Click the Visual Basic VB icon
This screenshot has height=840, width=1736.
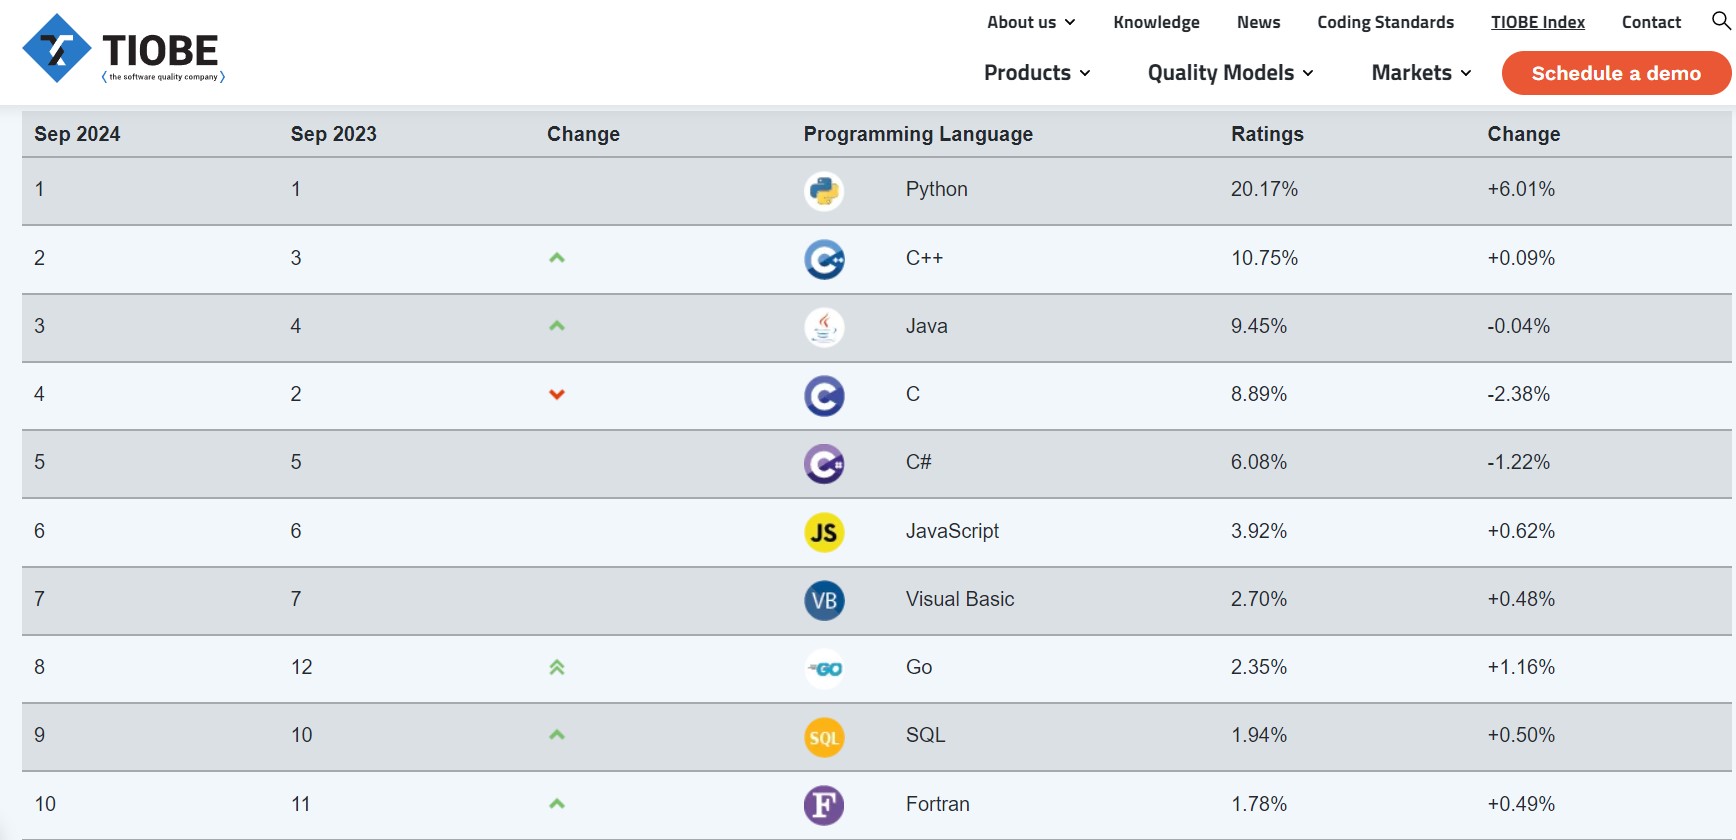click(824, 600)
